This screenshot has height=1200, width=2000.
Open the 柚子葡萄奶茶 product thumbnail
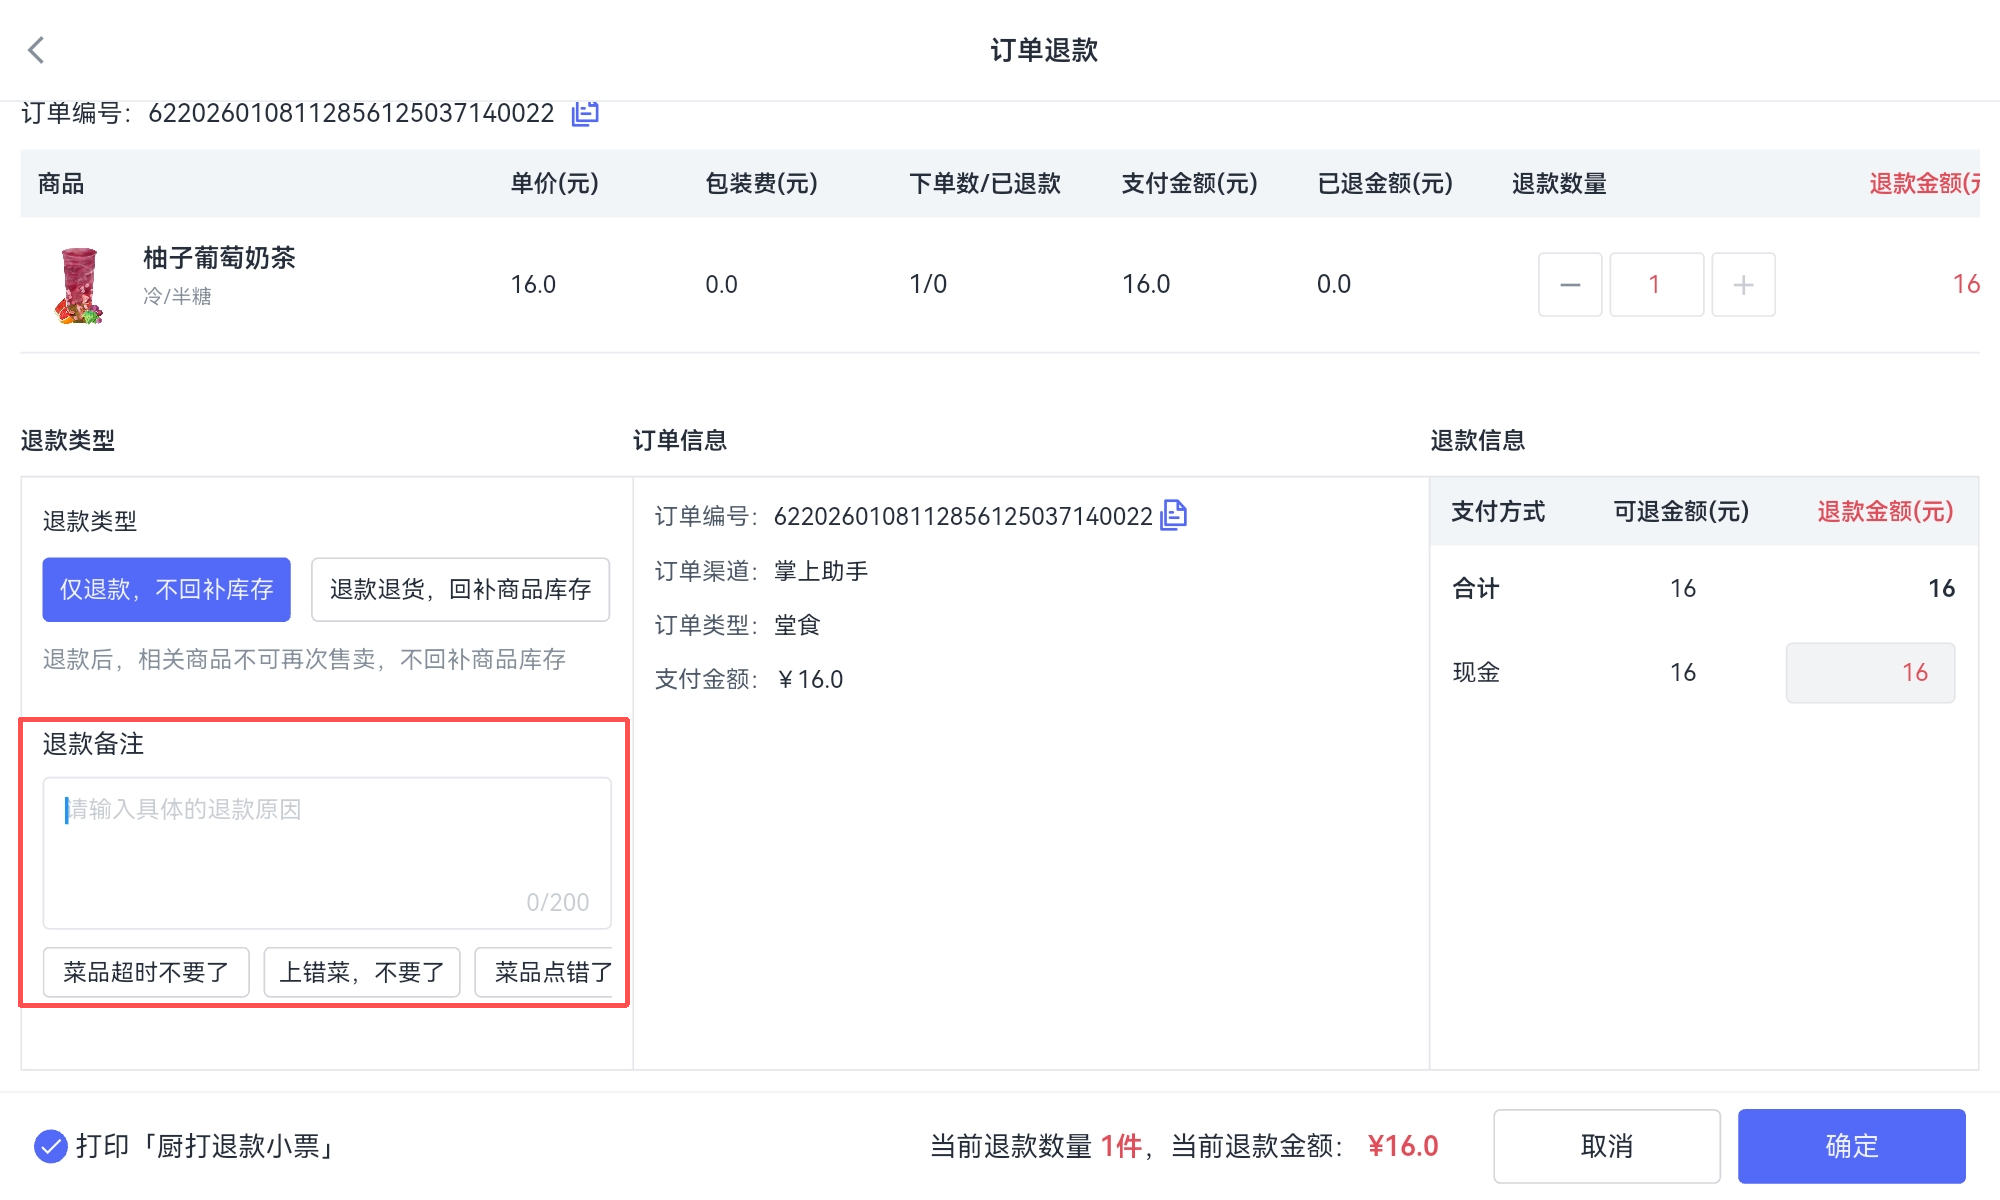click(x=79, y=285)
